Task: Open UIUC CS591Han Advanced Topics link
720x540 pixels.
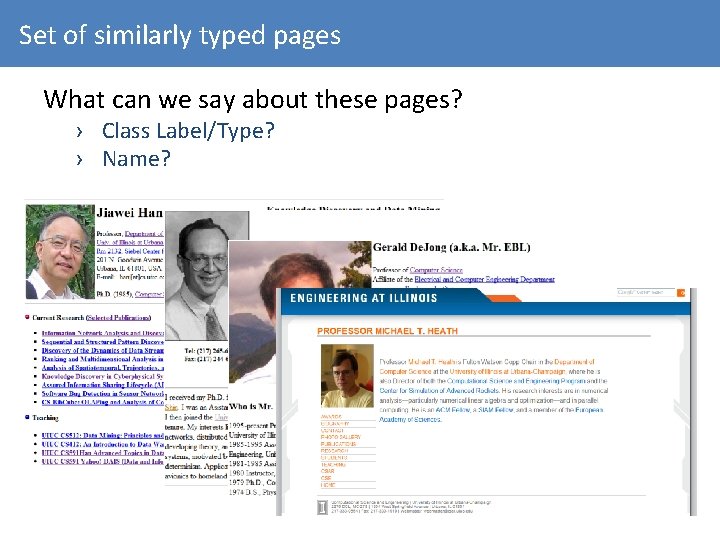Action: (102, 452)
